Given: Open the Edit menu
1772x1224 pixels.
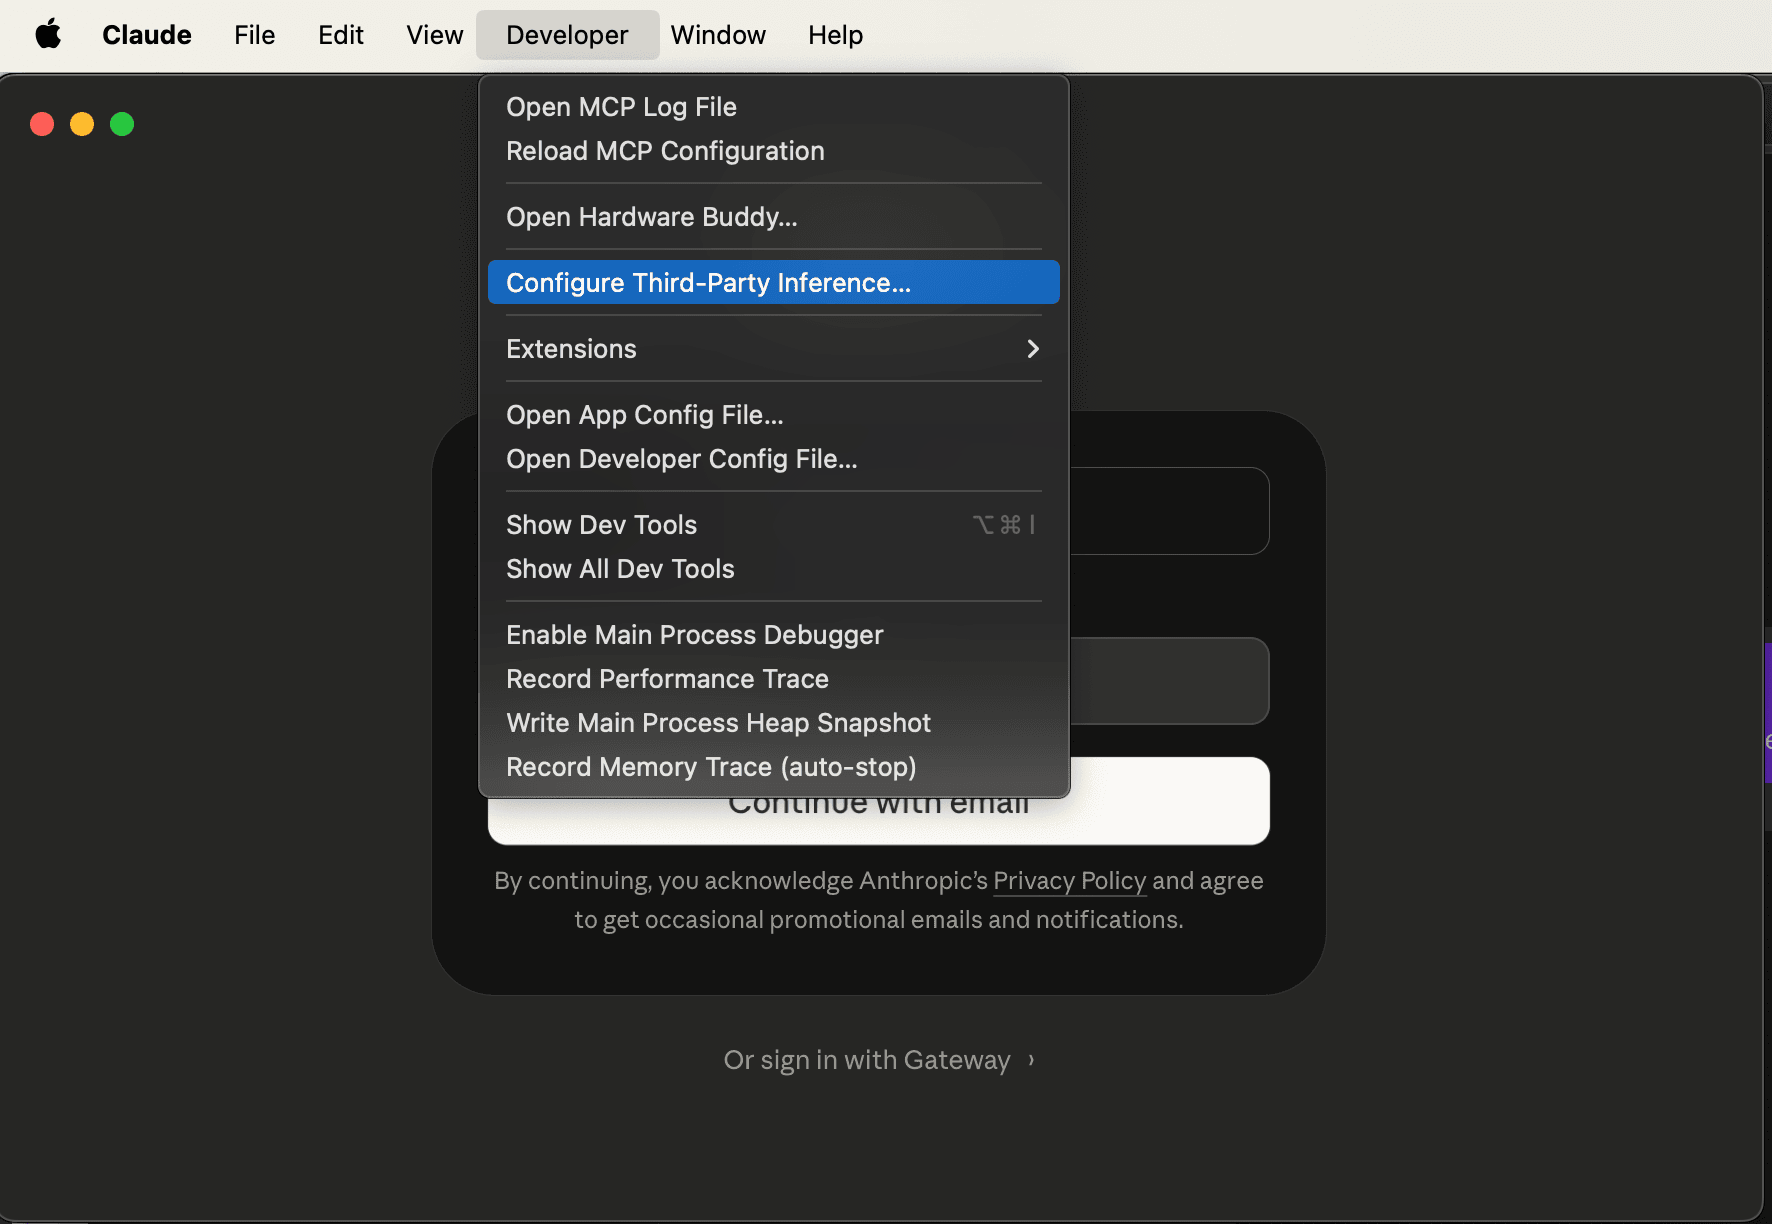Looking at the screenshot, I should [341, 35].
